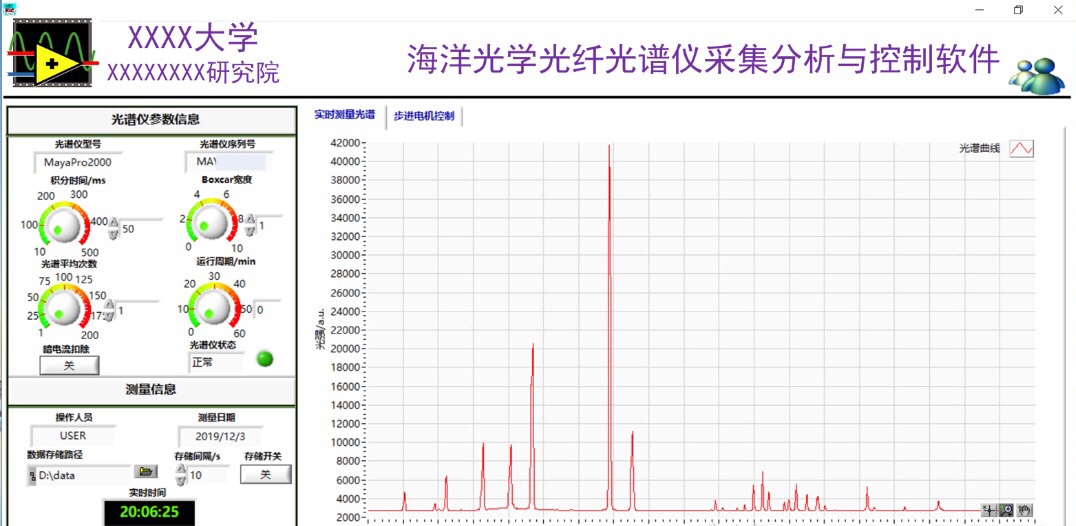
Task: Click the 积分时间 value field showing 50
Action: pyautogui.click(x=141, y=228)
